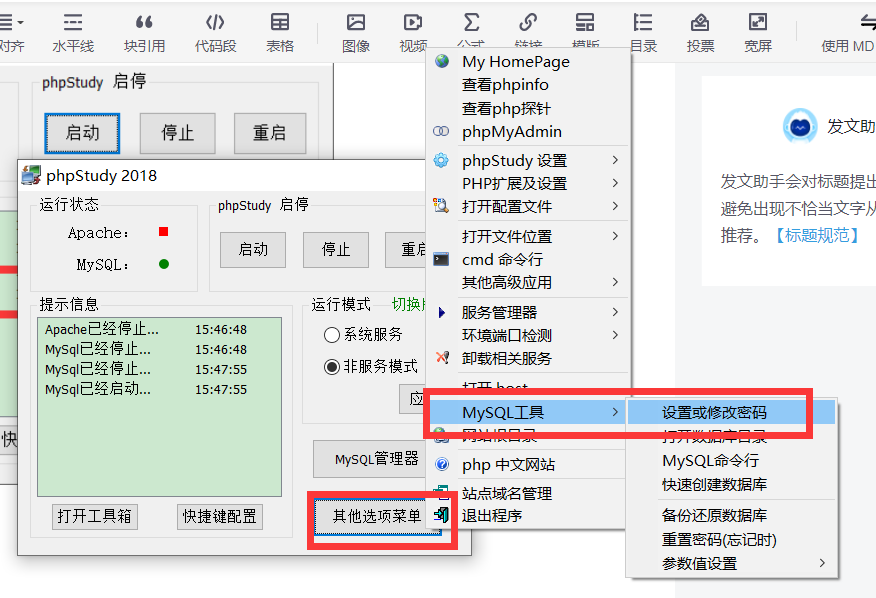Click 启动 button in phpStudy 2018 window
Screen dimensions: 876x598
click(x=253, y=250)
